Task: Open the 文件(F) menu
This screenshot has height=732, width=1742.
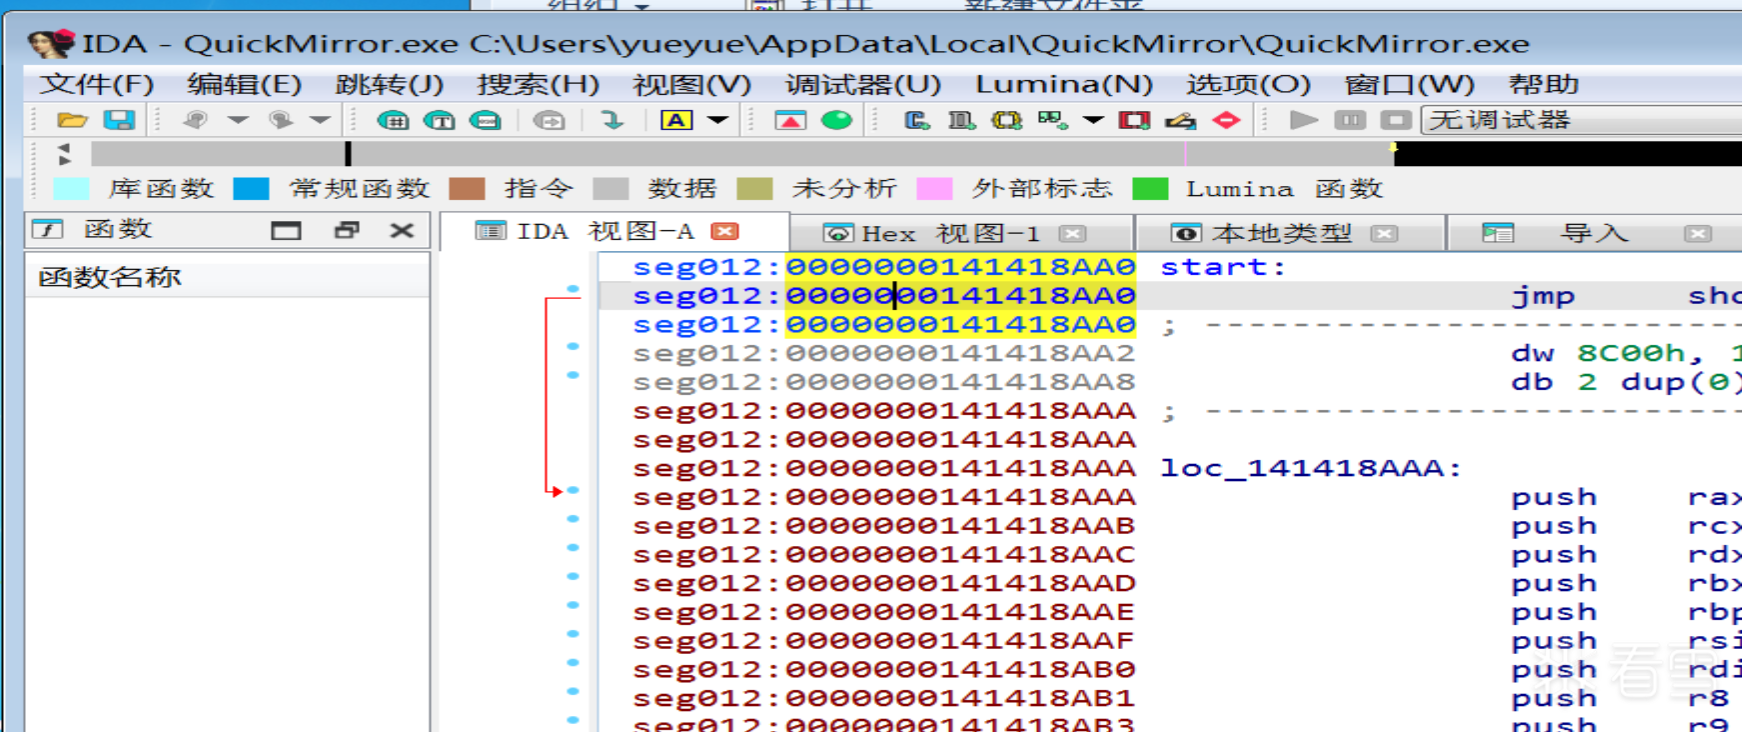Action: [x=96, y=84]
